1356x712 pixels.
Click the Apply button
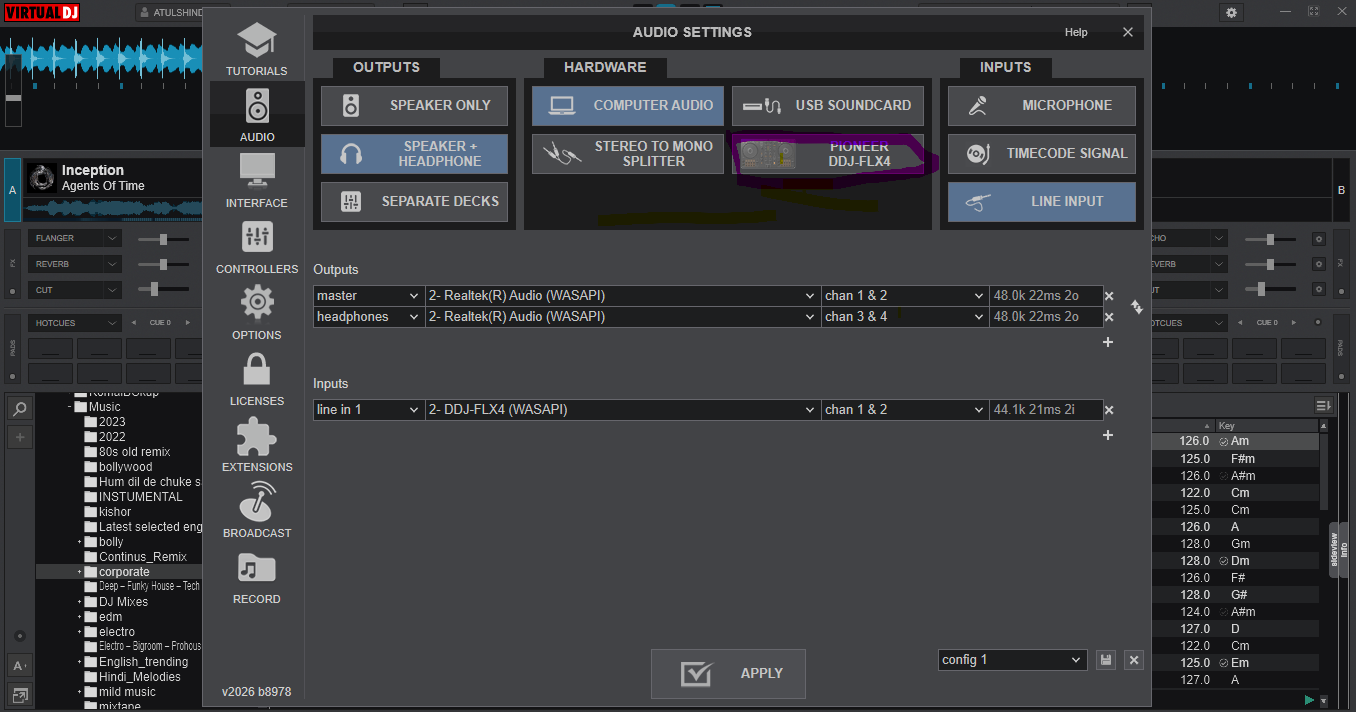click(728, 674)
